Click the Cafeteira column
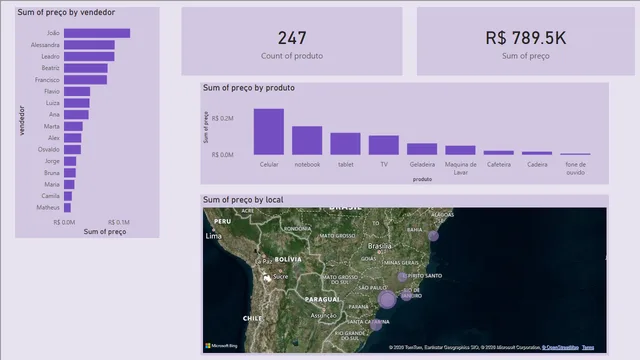Screen dimensions: 640x360 pyautogui.click(x=499, y=153)
